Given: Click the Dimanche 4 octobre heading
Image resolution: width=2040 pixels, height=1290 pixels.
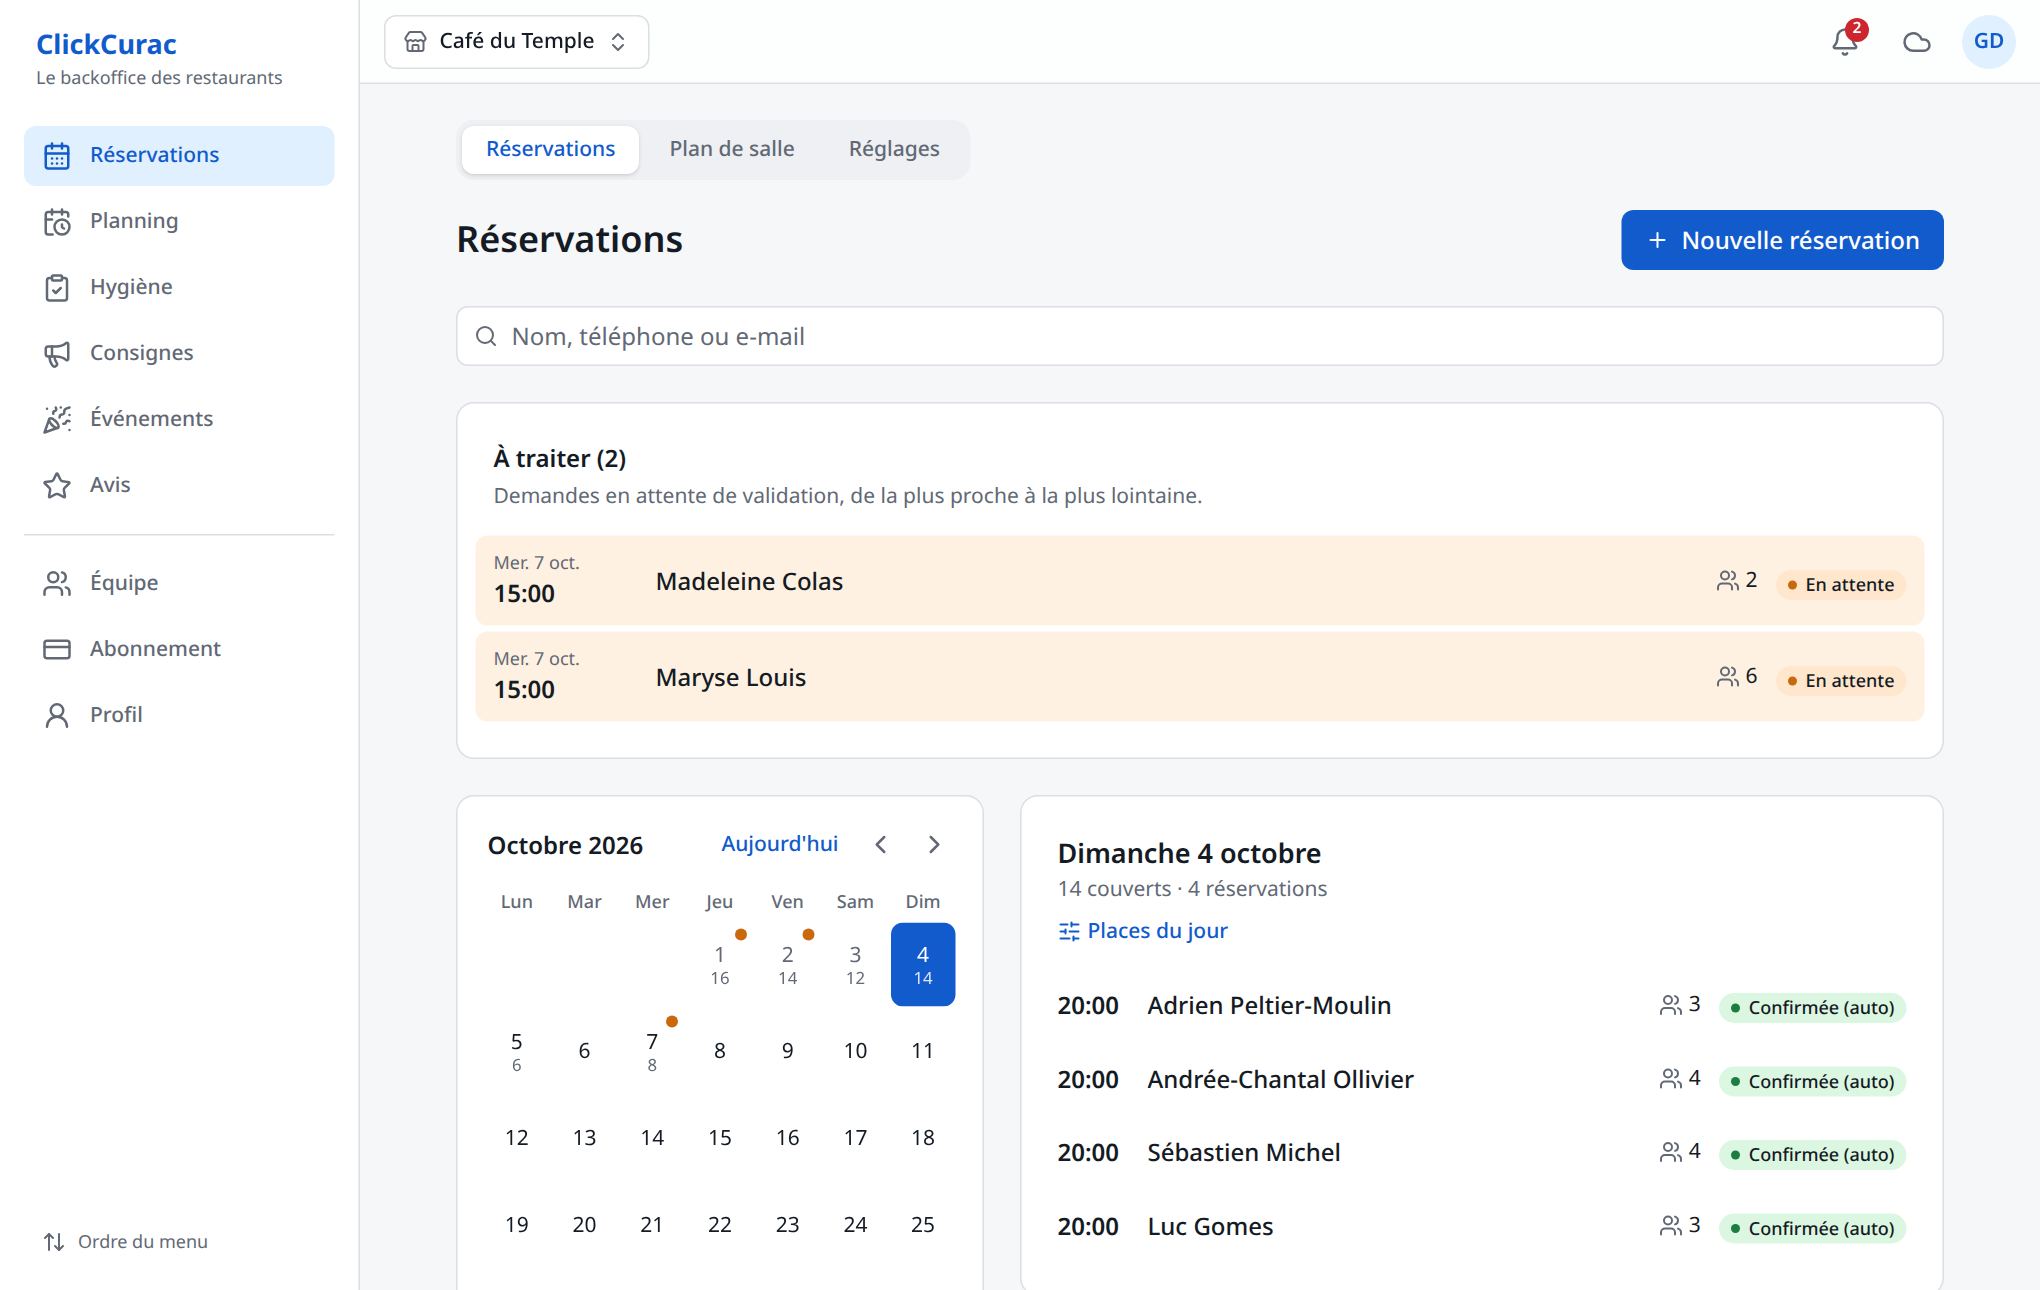Looking at the screenshot, I should pos(1189,853).
